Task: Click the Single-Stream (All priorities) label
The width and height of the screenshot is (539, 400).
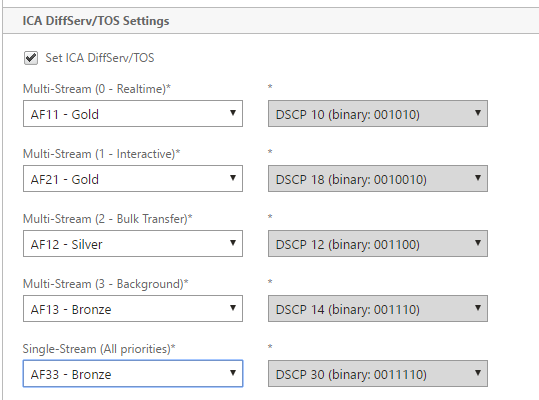Action: click(99, 349)
